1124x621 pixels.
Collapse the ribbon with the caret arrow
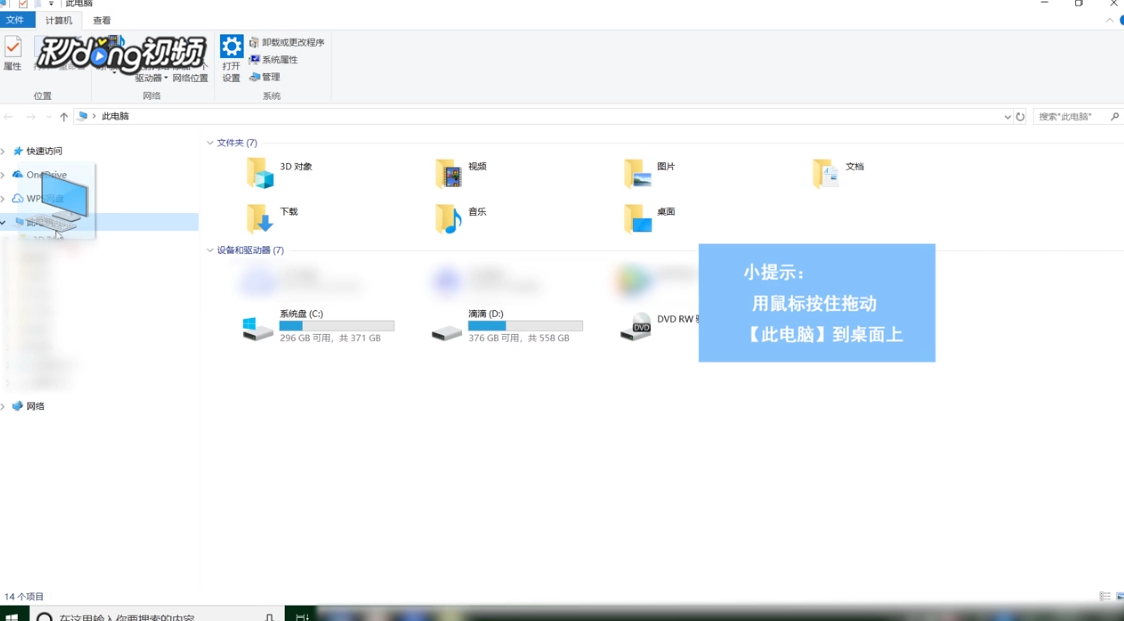tap(1110, 21)
